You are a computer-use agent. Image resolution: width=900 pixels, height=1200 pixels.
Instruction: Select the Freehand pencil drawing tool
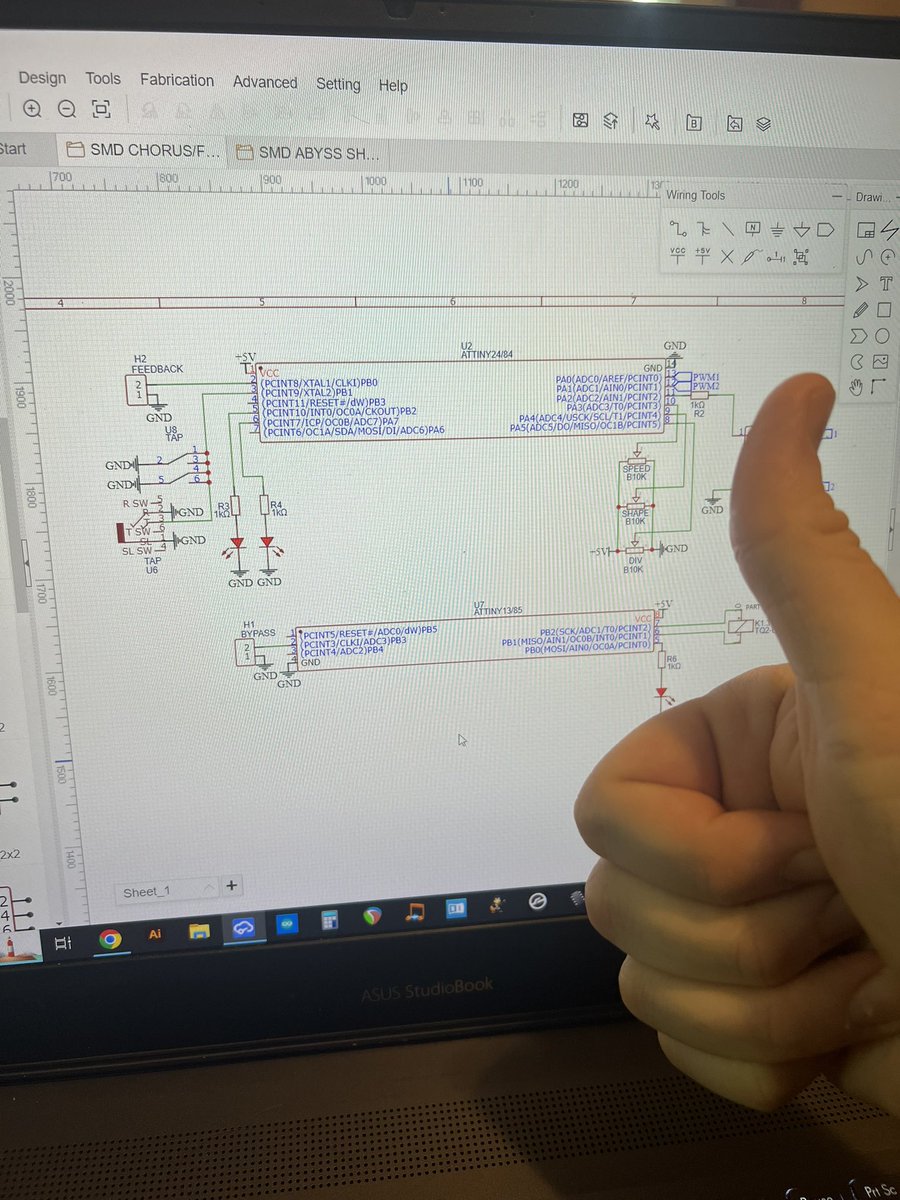(861, 310)
